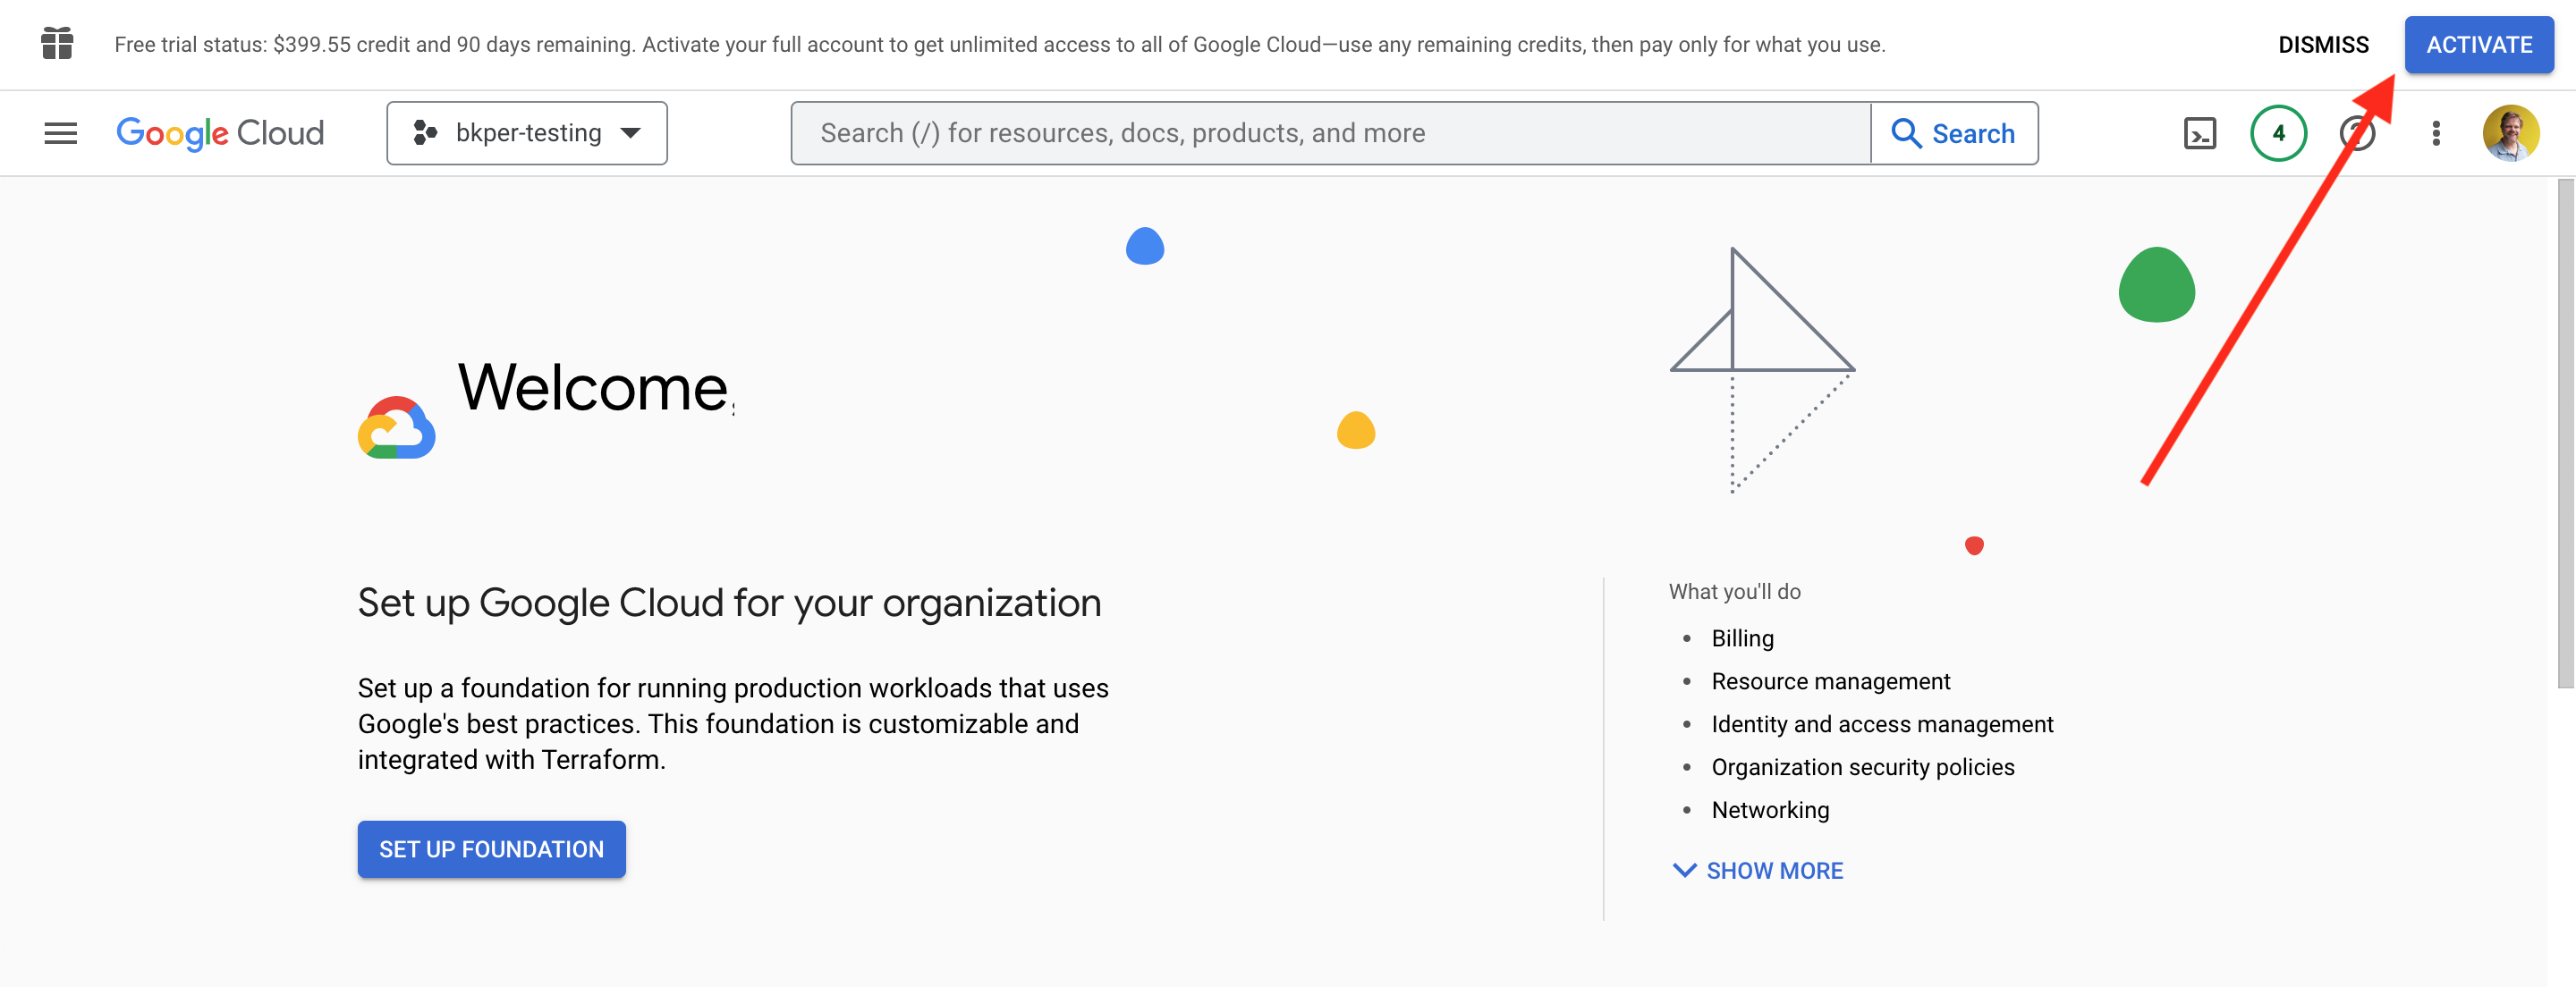Open the bkper-testing project selector
Viewport: 2576px width, 987px height.
pyautogui.click(x=527, y=132)
